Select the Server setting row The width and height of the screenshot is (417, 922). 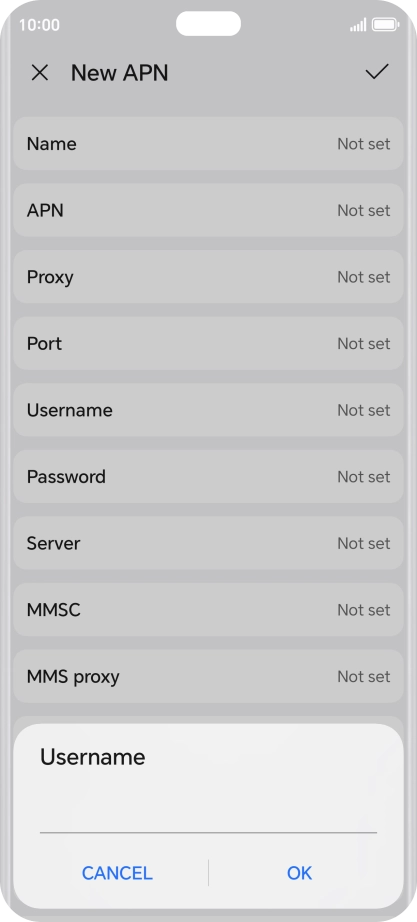[208, 543]
